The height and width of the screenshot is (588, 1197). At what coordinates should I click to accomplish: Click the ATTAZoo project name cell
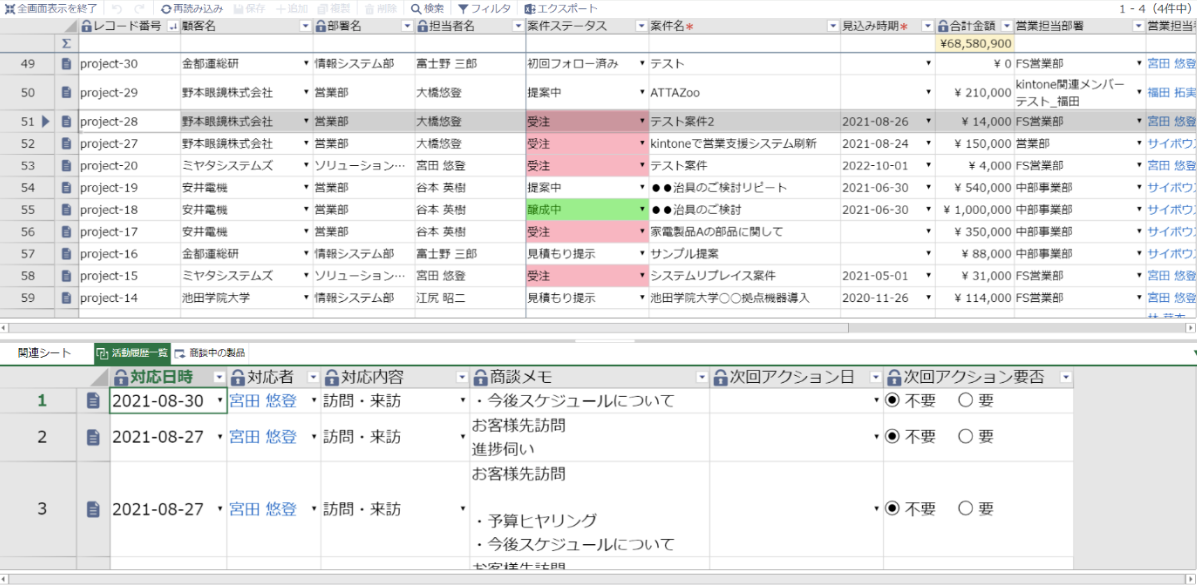pos(744,92)
